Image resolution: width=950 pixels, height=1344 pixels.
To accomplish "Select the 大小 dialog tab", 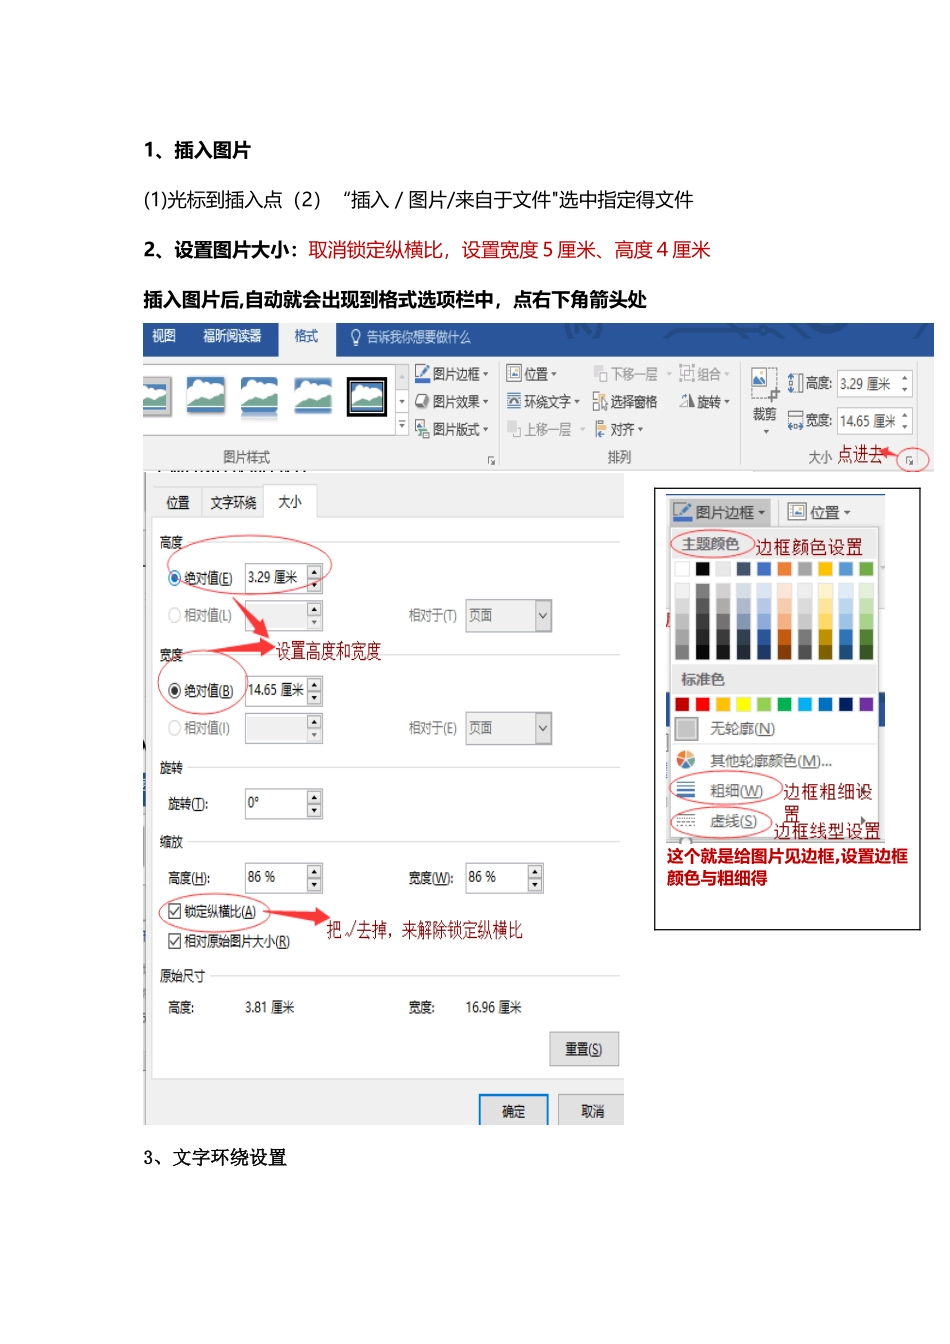I will pyautogui.click(x=290, y=502).
